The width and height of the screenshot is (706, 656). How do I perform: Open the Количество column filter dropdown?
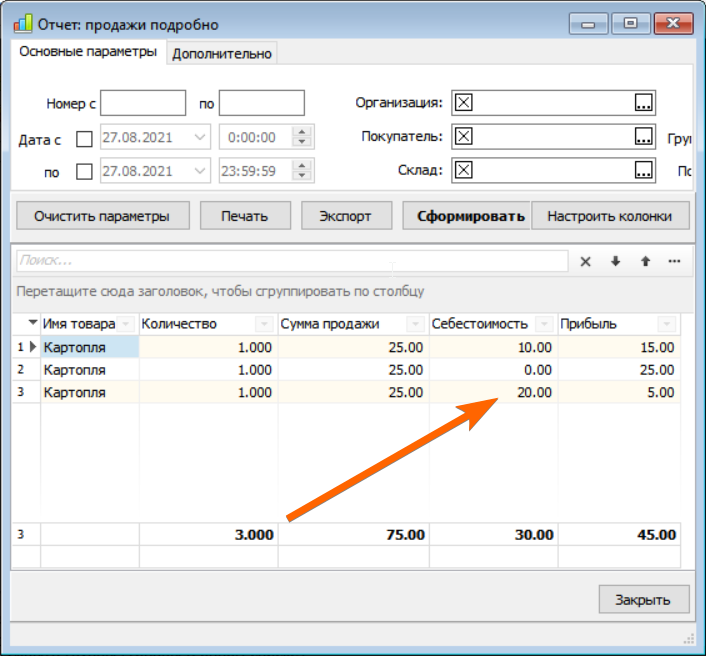click(264, 324)
